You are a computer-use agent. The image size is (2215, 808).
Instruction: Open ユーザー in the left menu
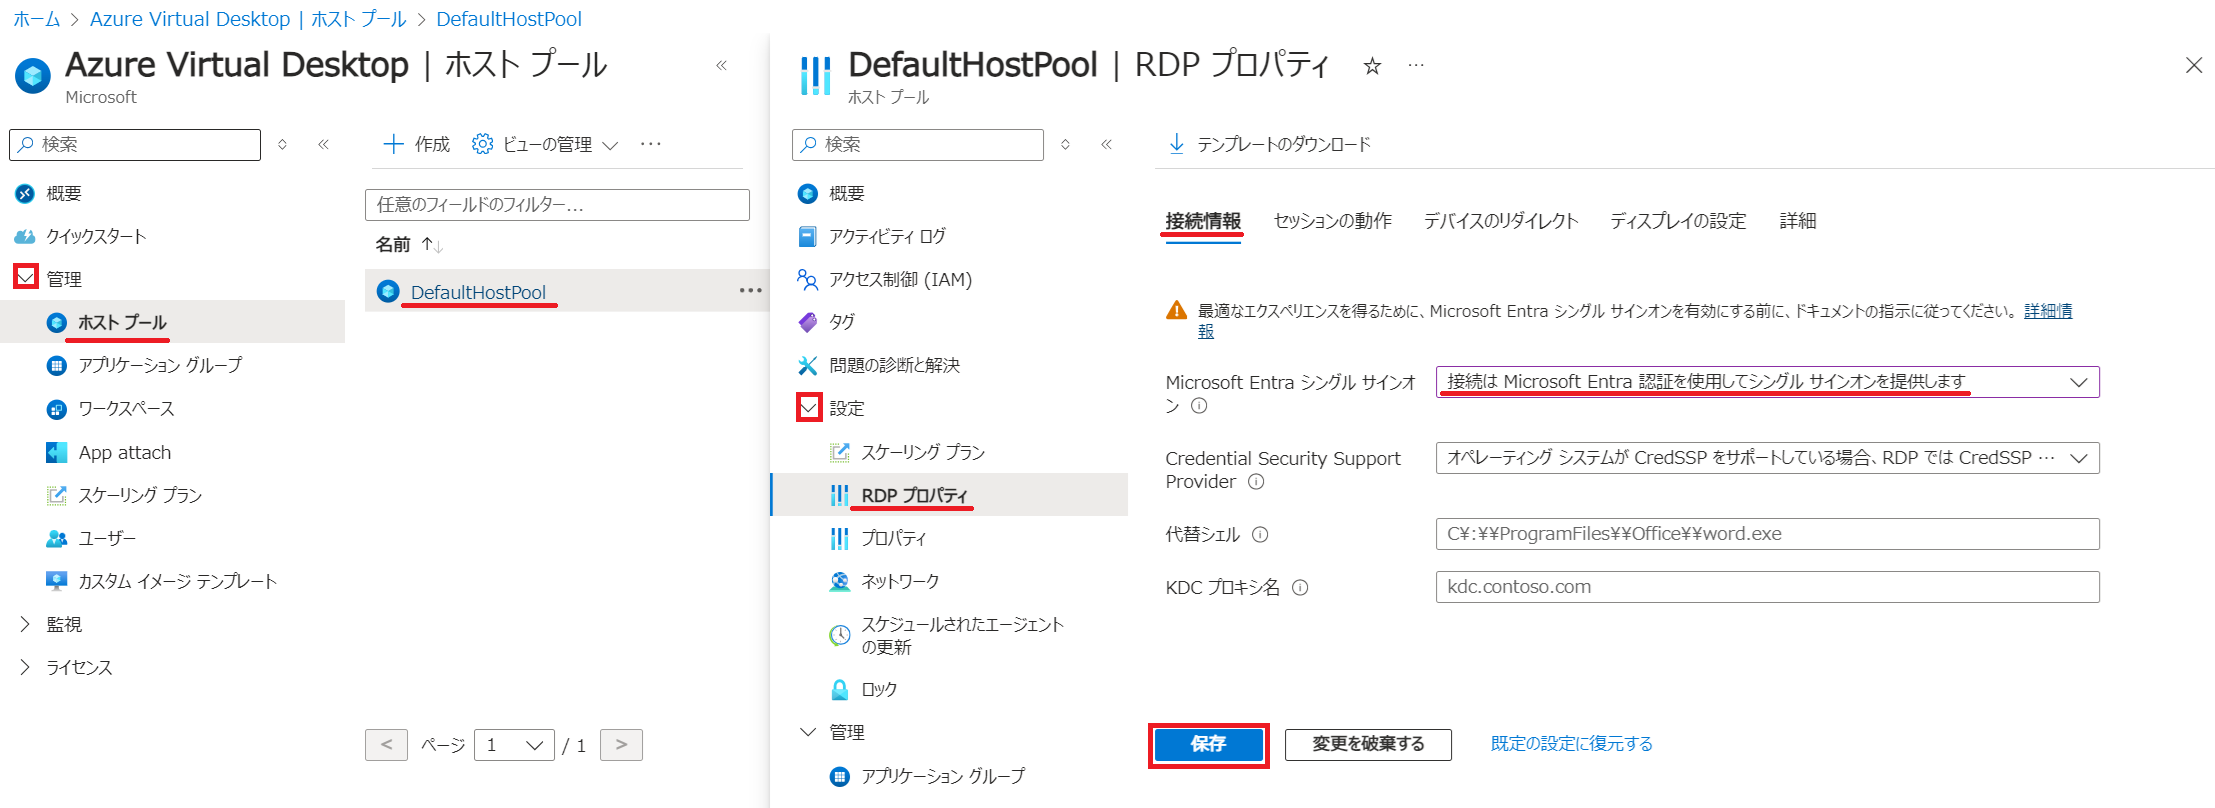[107, 538]
